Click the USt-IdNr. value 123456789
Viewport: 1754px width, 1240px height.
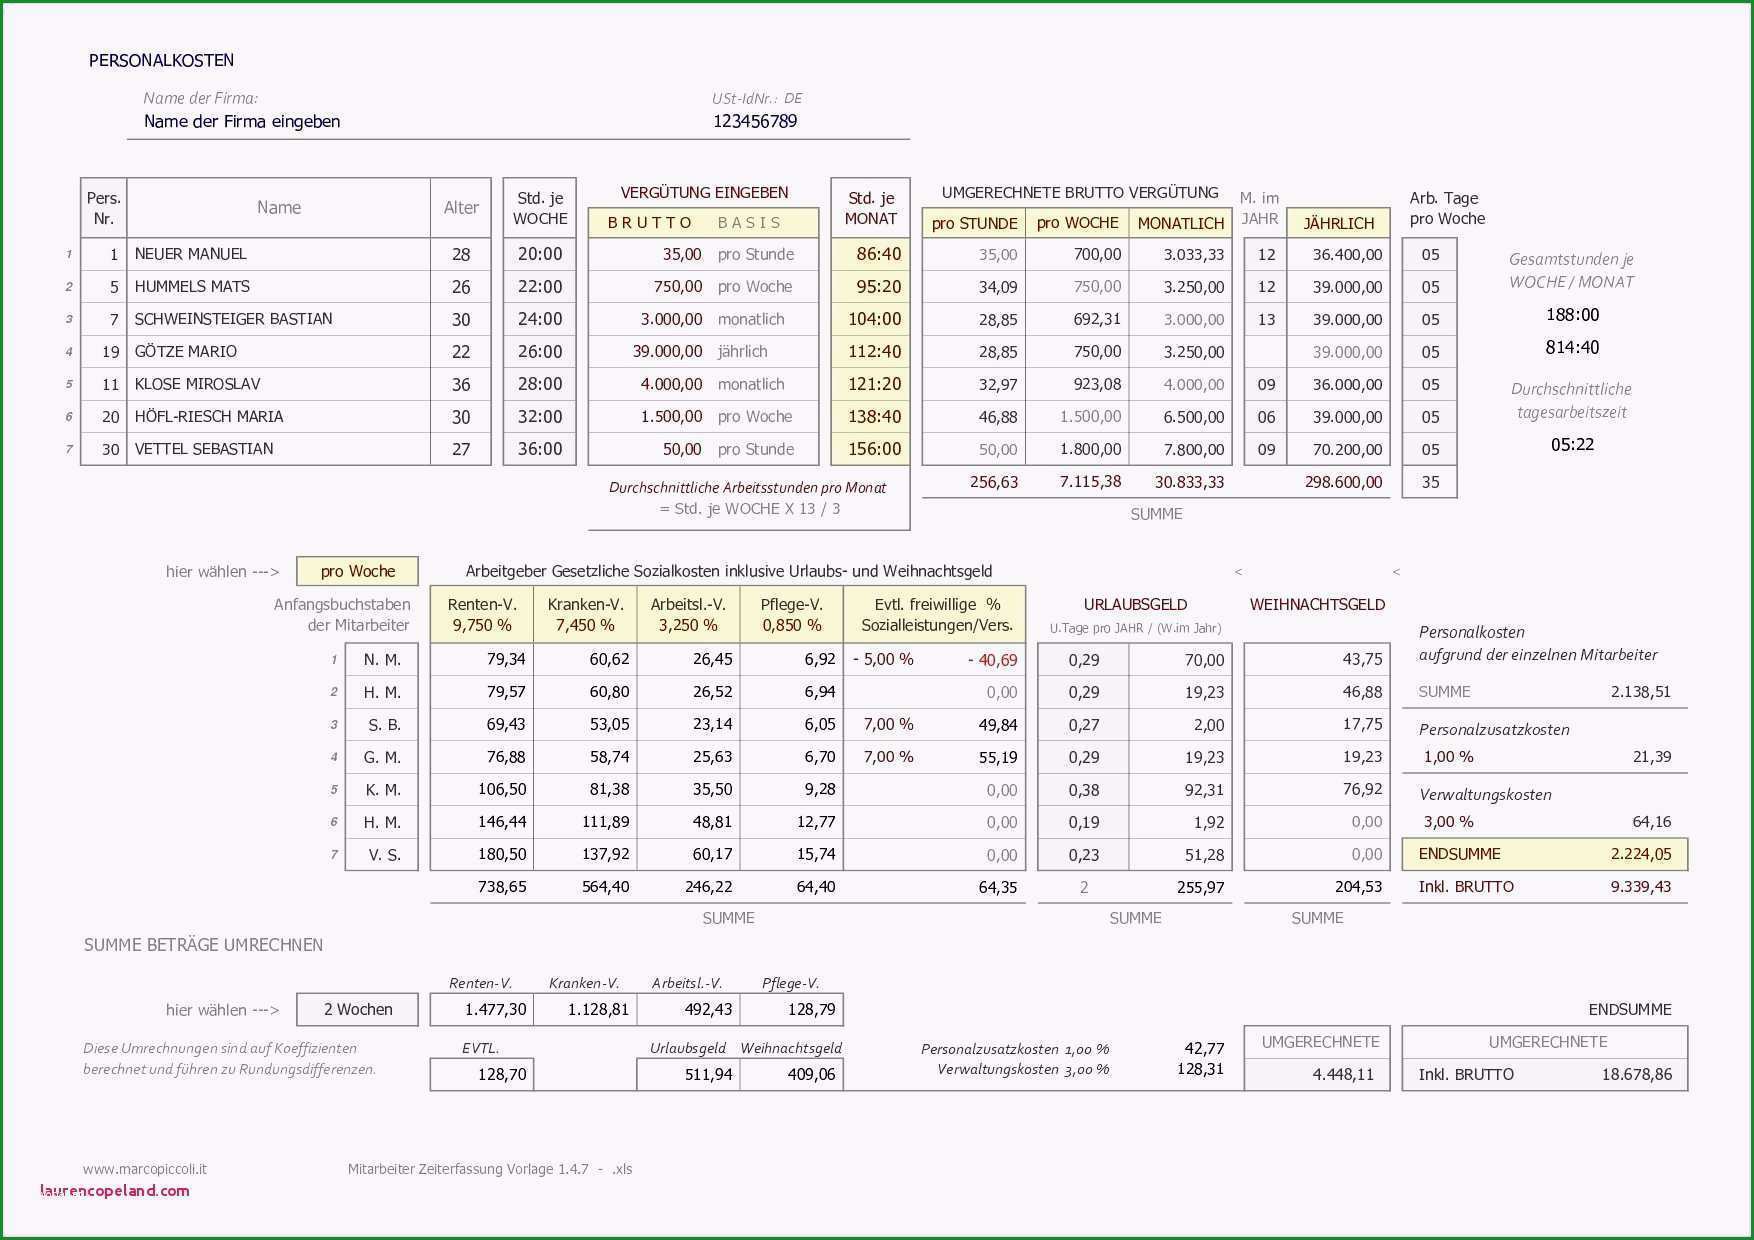755,121
